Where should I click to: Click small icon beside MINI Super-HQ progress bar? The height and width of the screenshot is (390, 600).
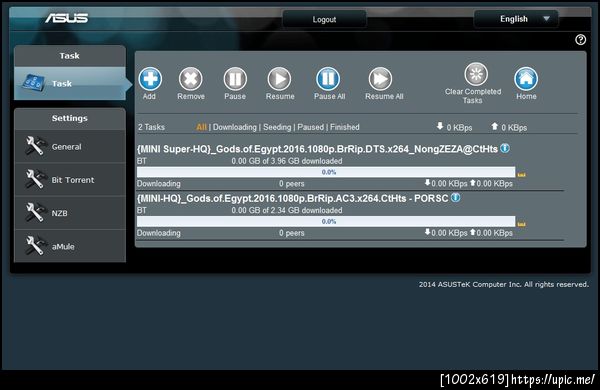point(521,174)
